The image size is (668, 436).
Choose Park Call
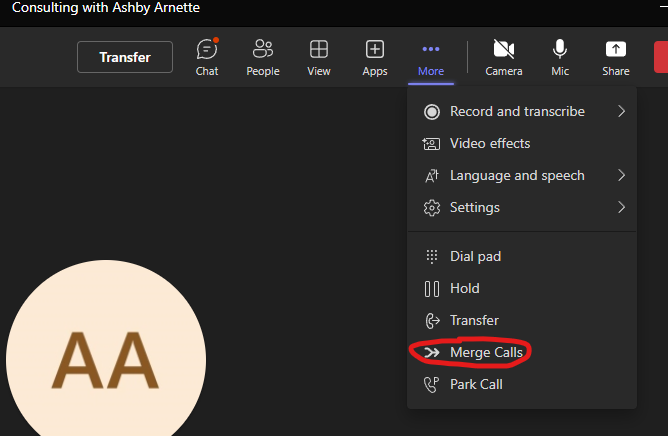(x=522, y=384)
